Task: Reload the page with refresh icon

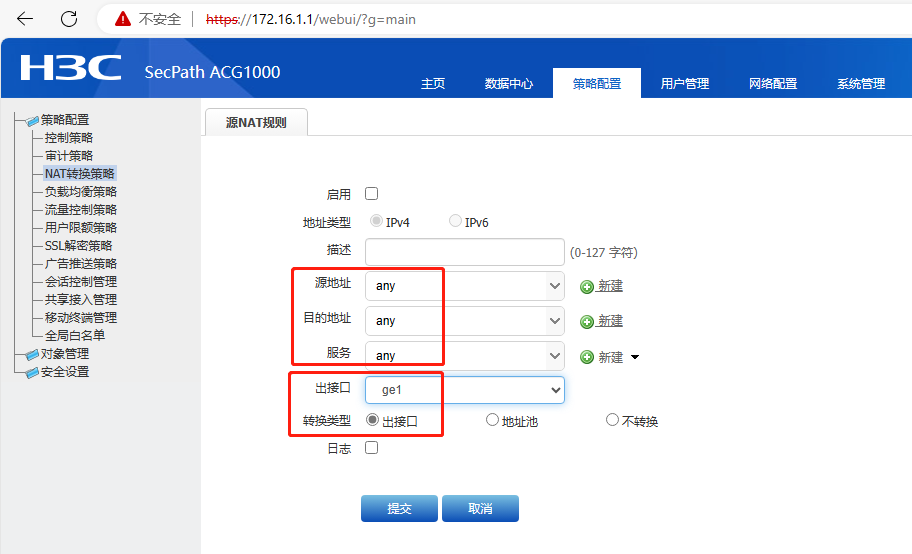Action: click(x=69, y=19)
